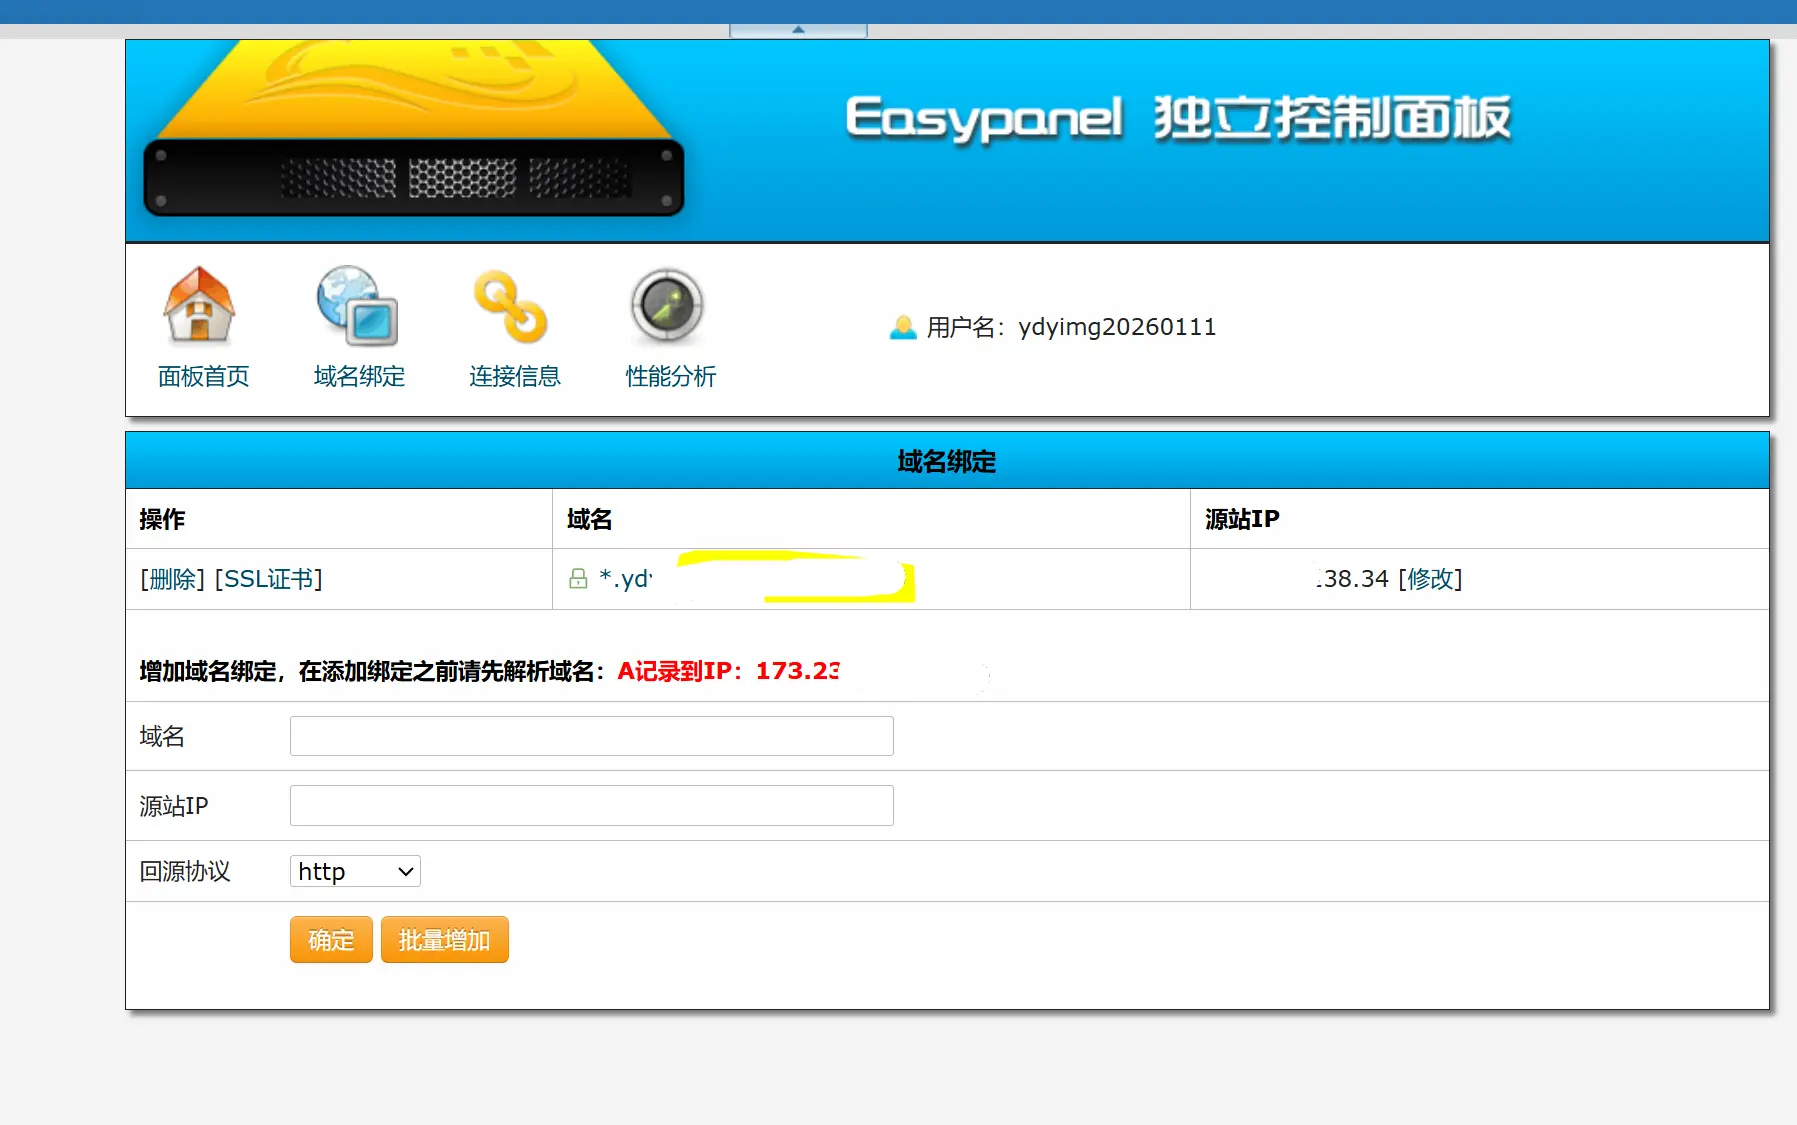
Task: Click the green padlock icon beside the domain
Action: pyautogui.click(x=578, y=579)
